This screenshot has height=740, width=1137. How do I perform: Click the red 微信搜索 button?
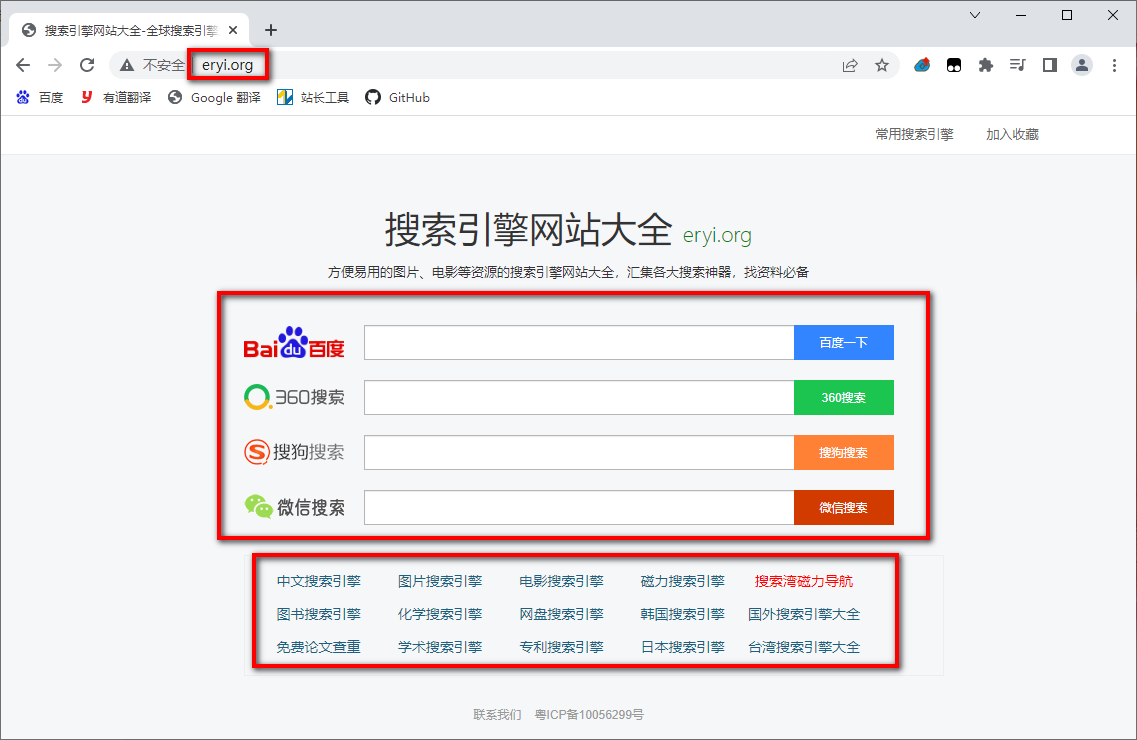click(x=844, y=507)
